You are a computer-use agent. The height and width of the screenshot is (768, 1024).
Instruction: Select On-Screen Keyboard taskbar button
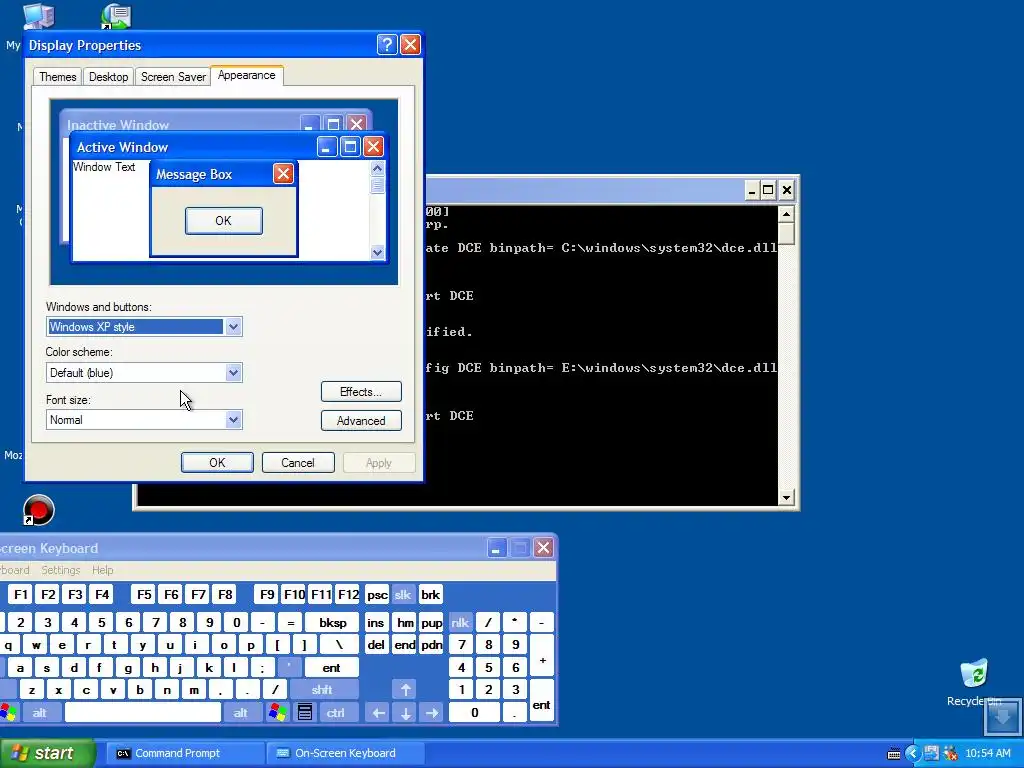(345, 753)
